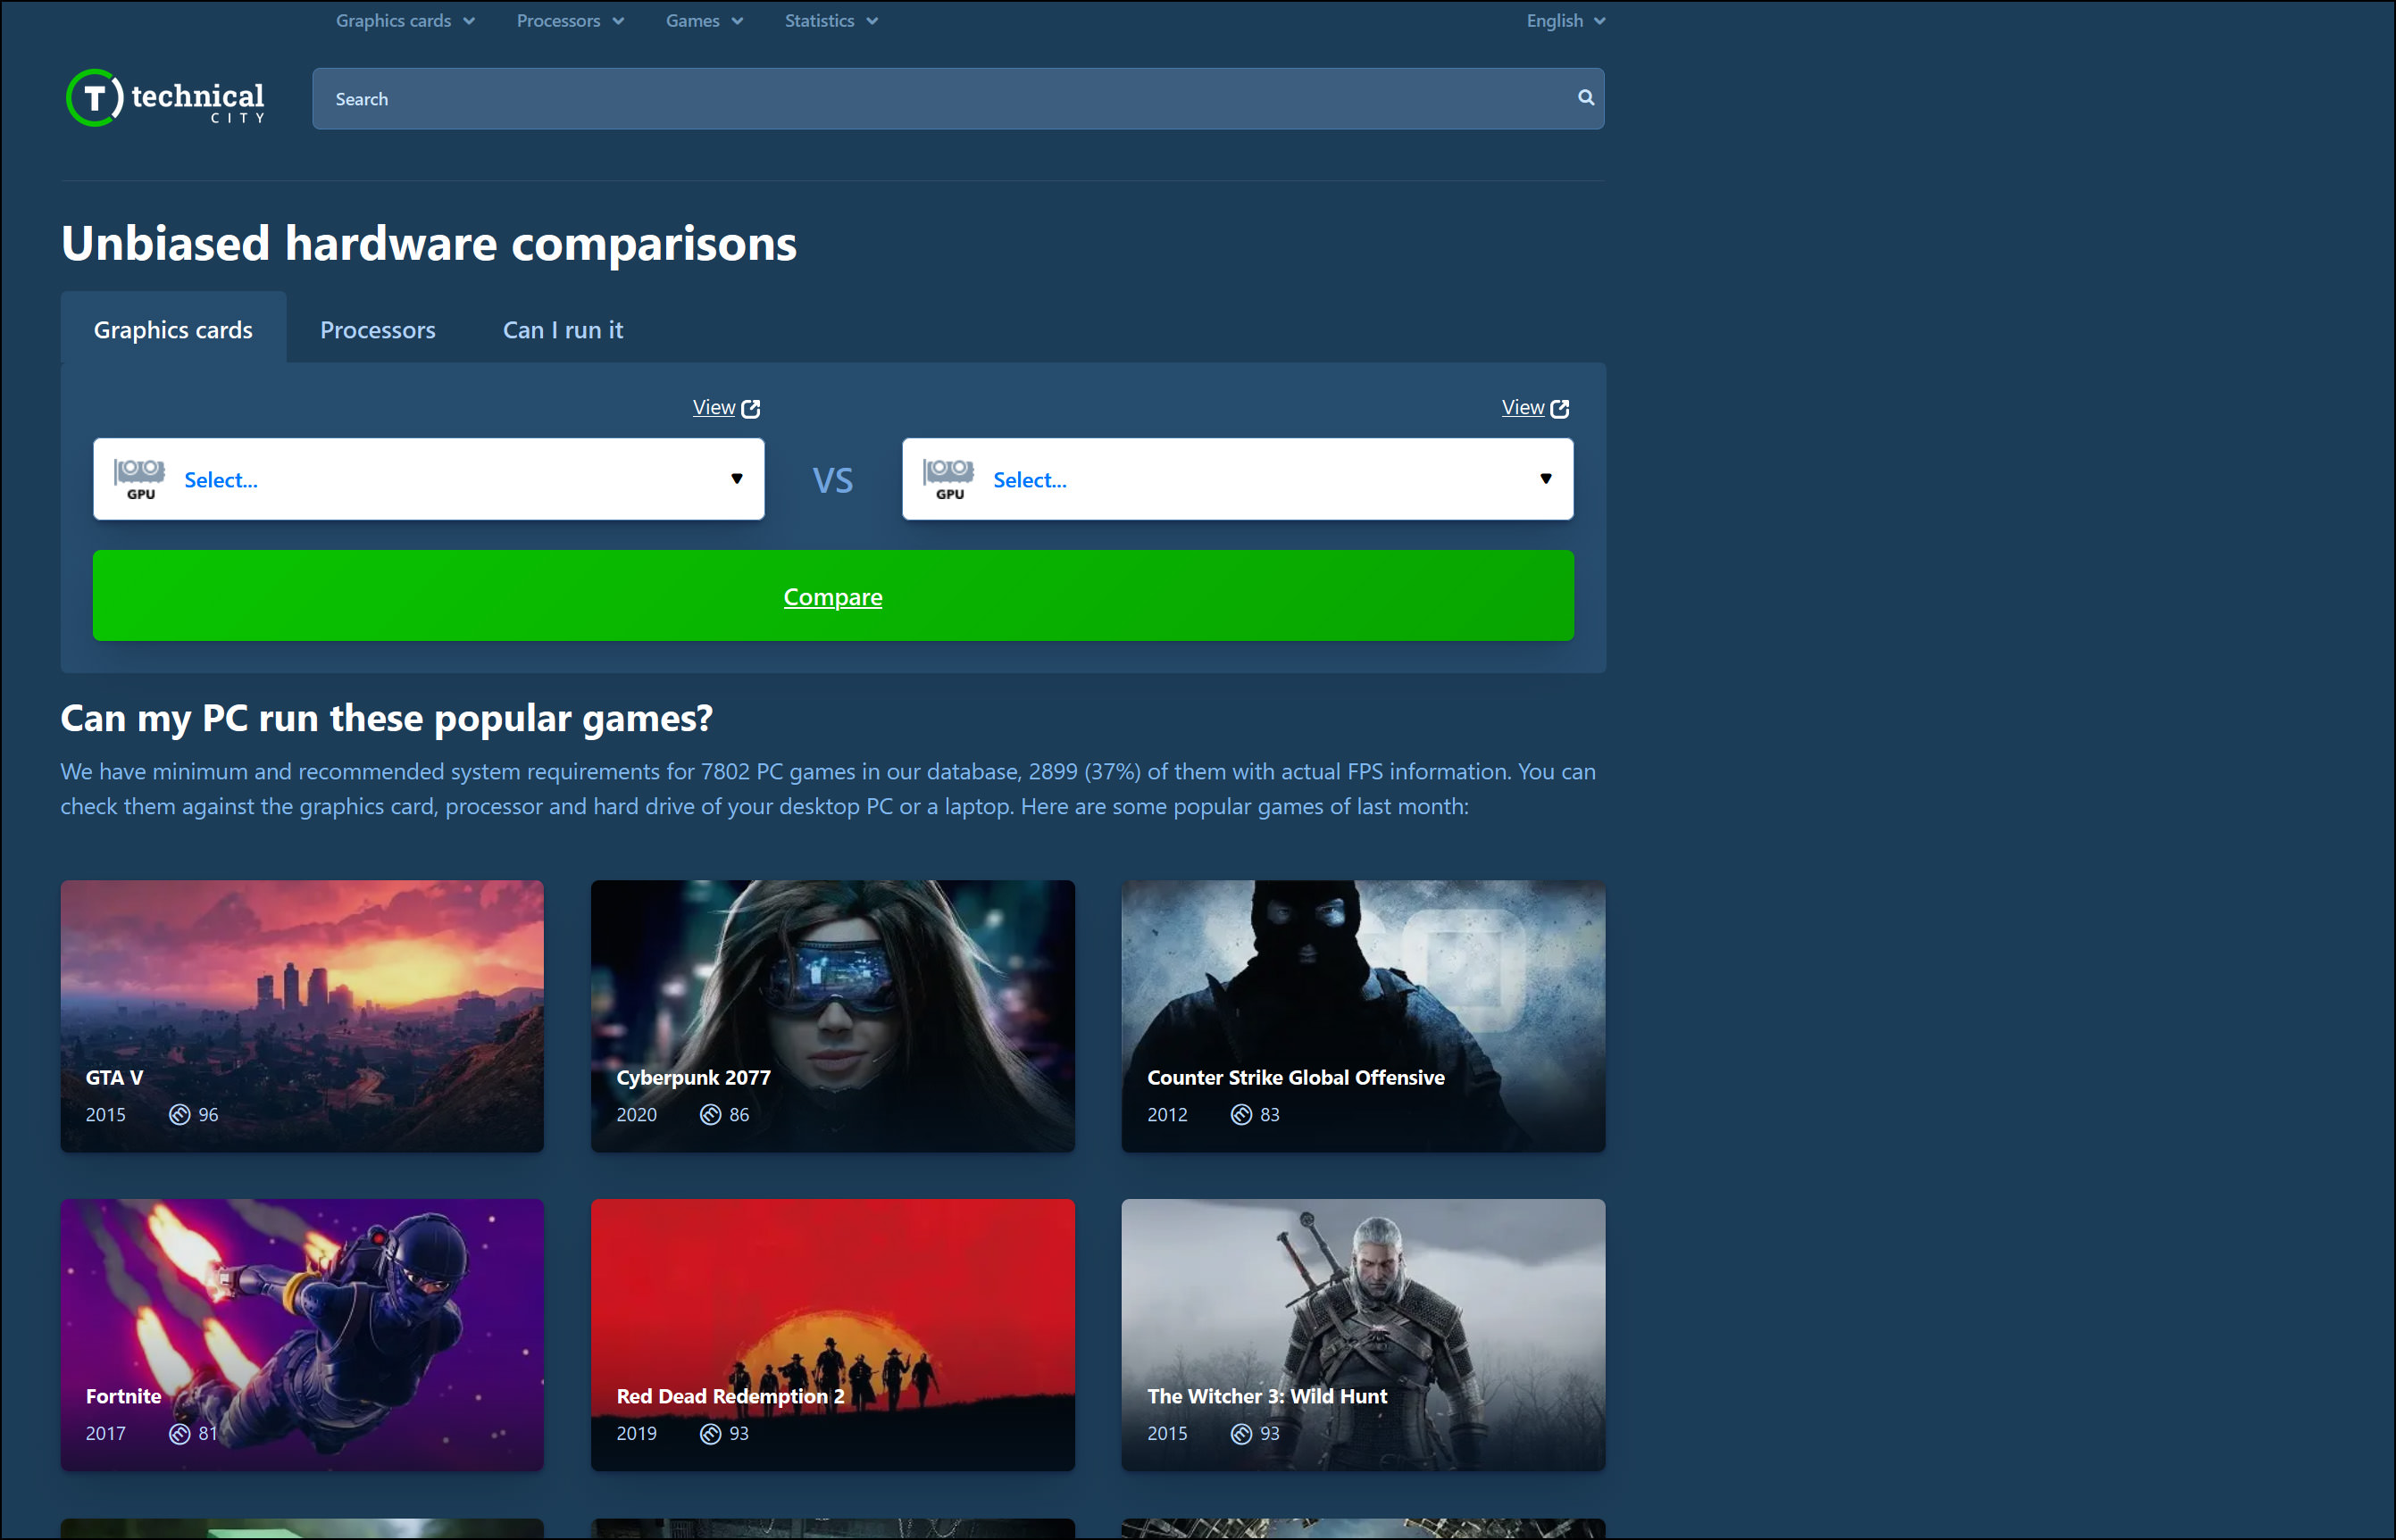Click Red Dead Redemption 2 score icon
2396x1540 pixels.
[710, 1433]
